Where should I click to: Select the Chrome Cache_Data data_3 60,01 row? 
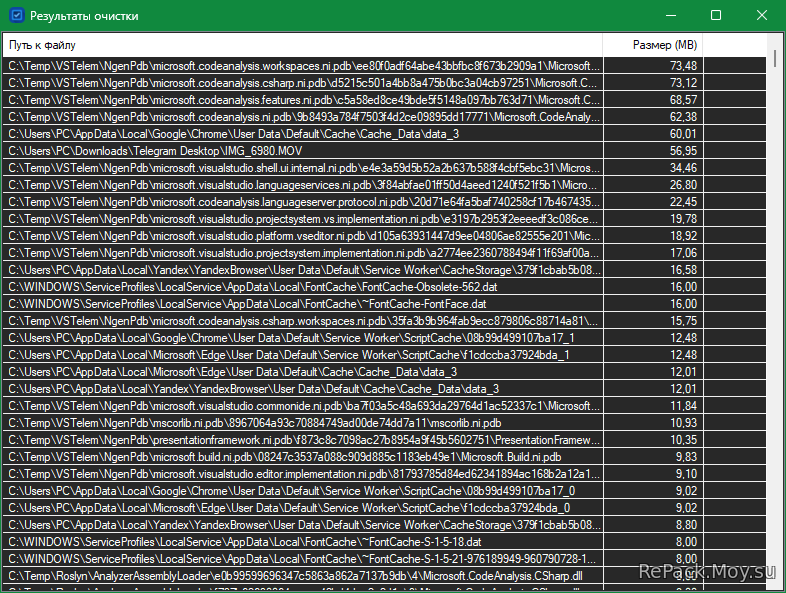click(300, 133)
